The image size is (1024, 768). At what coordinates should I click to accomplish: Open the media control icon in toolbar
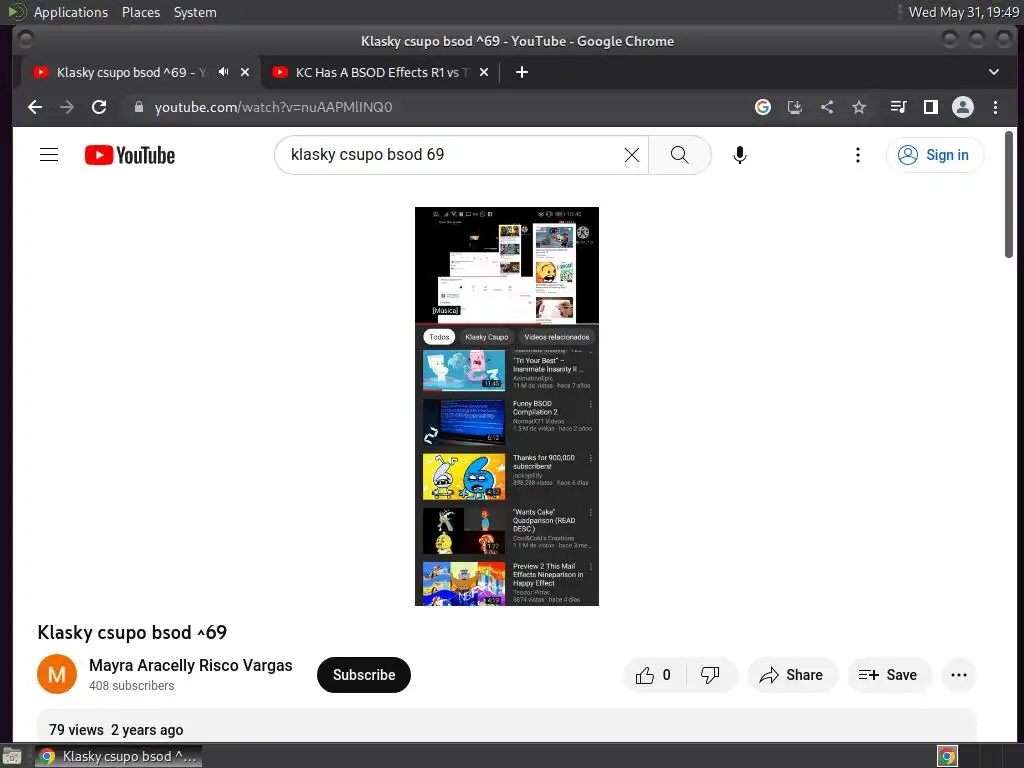[x=899, y=107]
